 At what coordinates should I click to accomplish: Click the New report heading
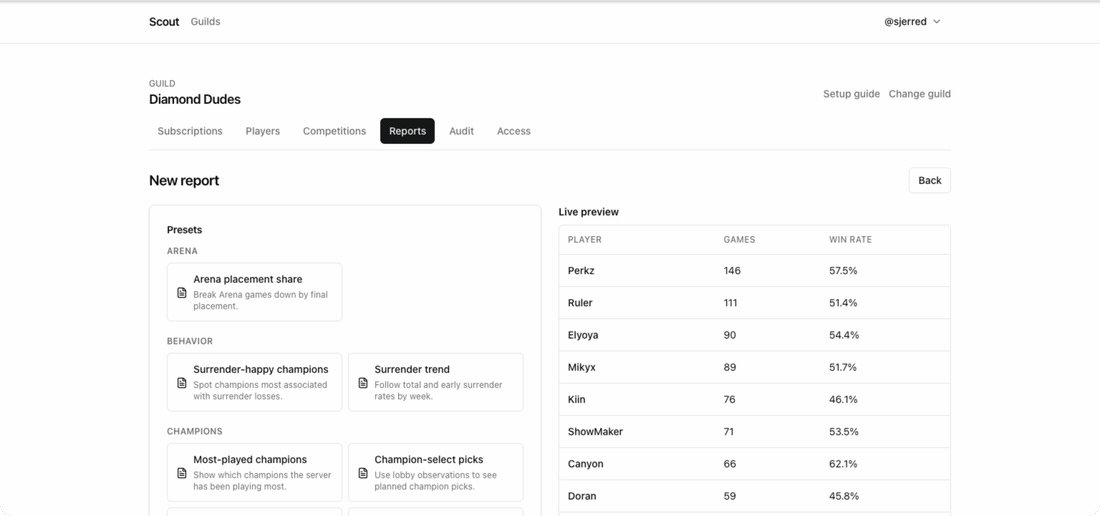(x=184, y=181)
